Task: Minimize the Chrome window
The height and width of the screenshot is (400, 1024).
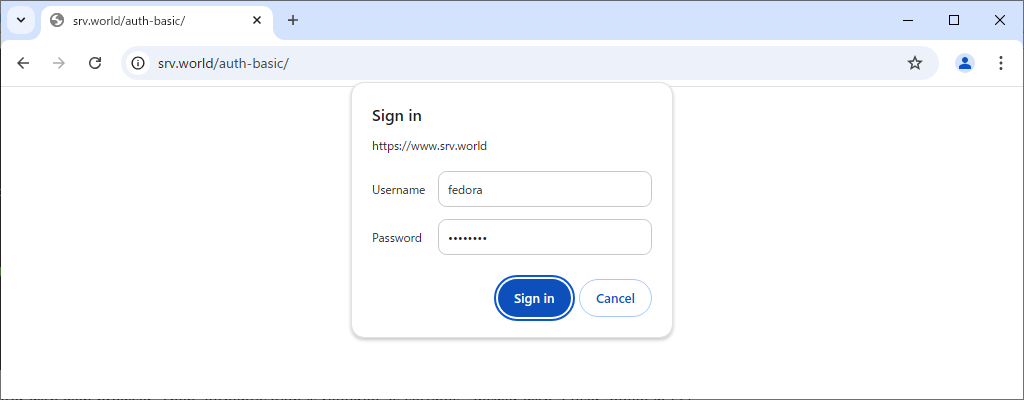Action: [x=908, y=20]
